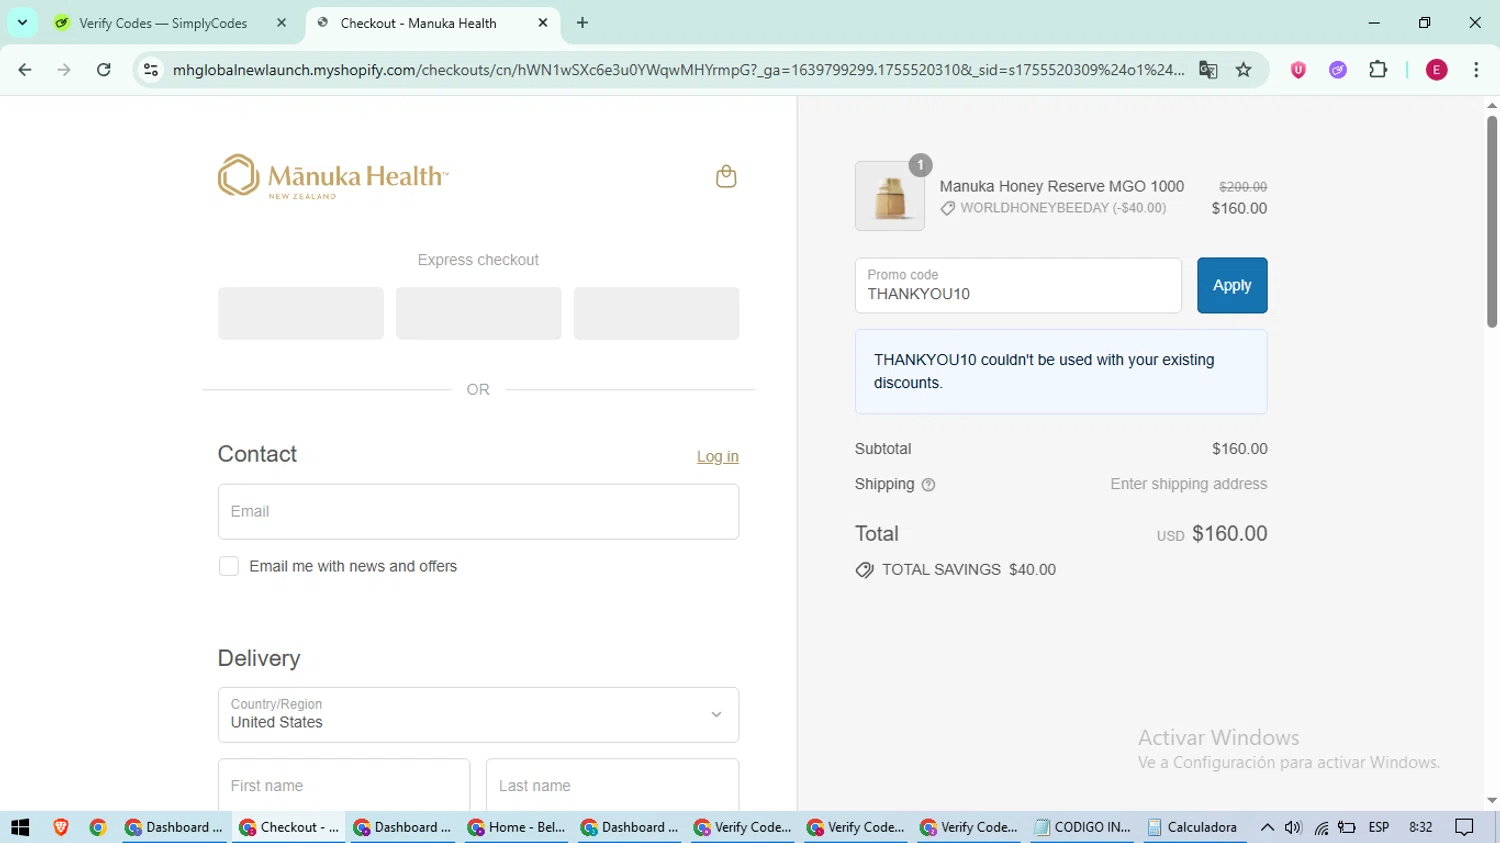Click the Total Savings tag icon
Screen dimensions: 1500x843
coord(865,570)
